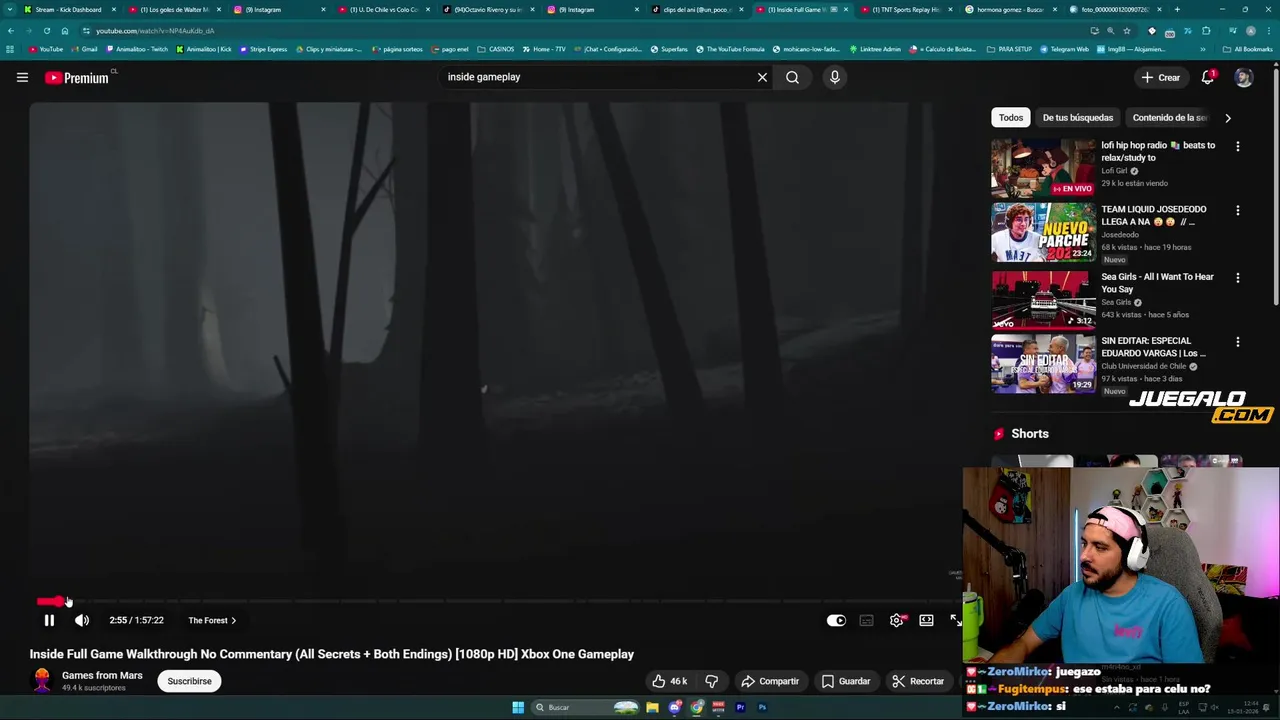Image resolution: width=1280 pixels, height=720 pixels.
Task: Expand The Forest chapter list
Action: pyautogui.click(x=212, y=620)
